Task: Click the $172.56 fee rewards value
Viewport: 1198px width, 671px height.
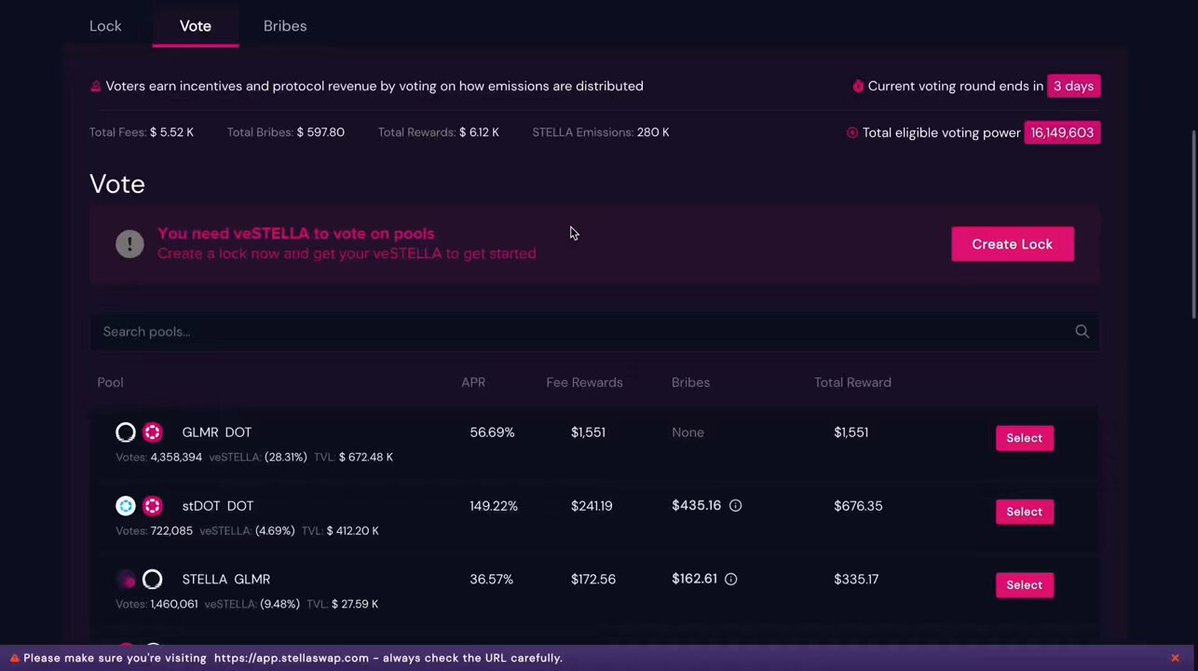Action: click(x=593, y=579)
